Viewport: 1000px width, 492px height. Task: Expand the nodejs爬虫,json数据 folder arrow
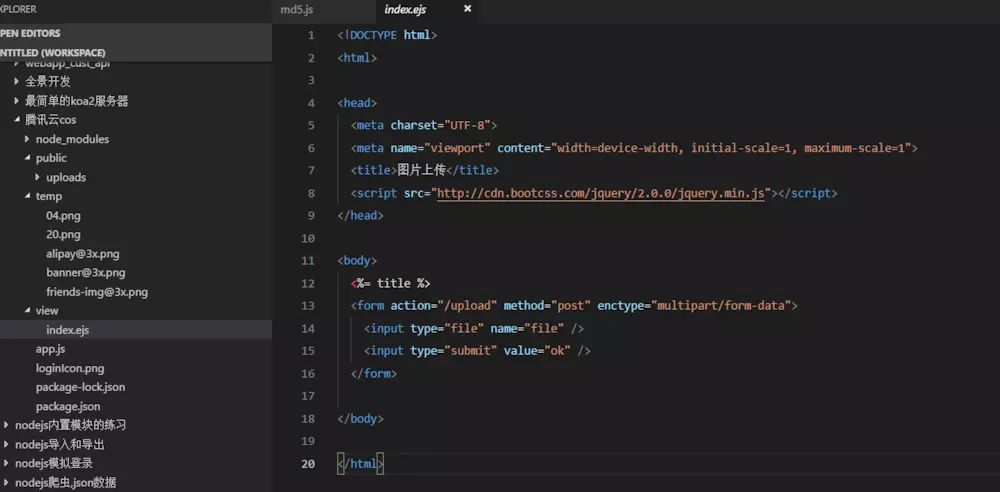point(6,482)
